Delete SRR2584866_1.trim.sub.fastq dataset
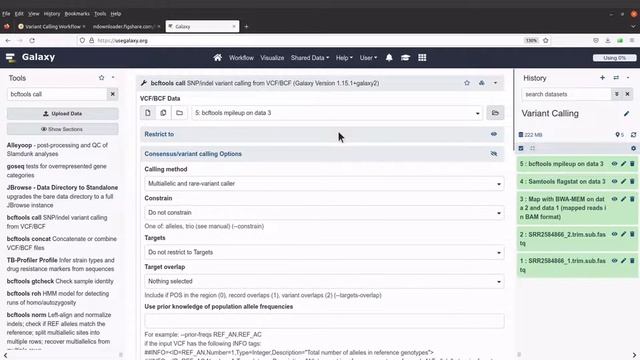The height and width of the screenshot is (360, 640). 632,260
